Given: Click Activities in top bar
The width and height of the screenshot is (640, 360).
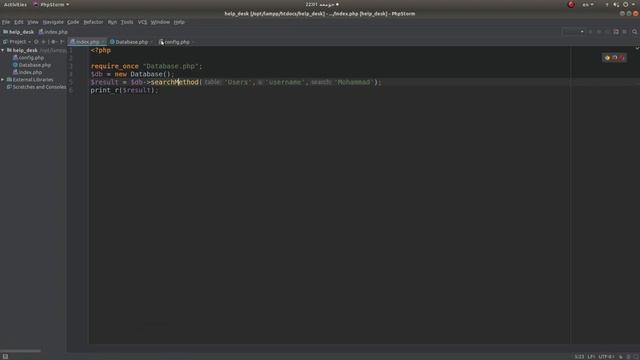Looking at the screenshot, I should [x=15, y=4].
